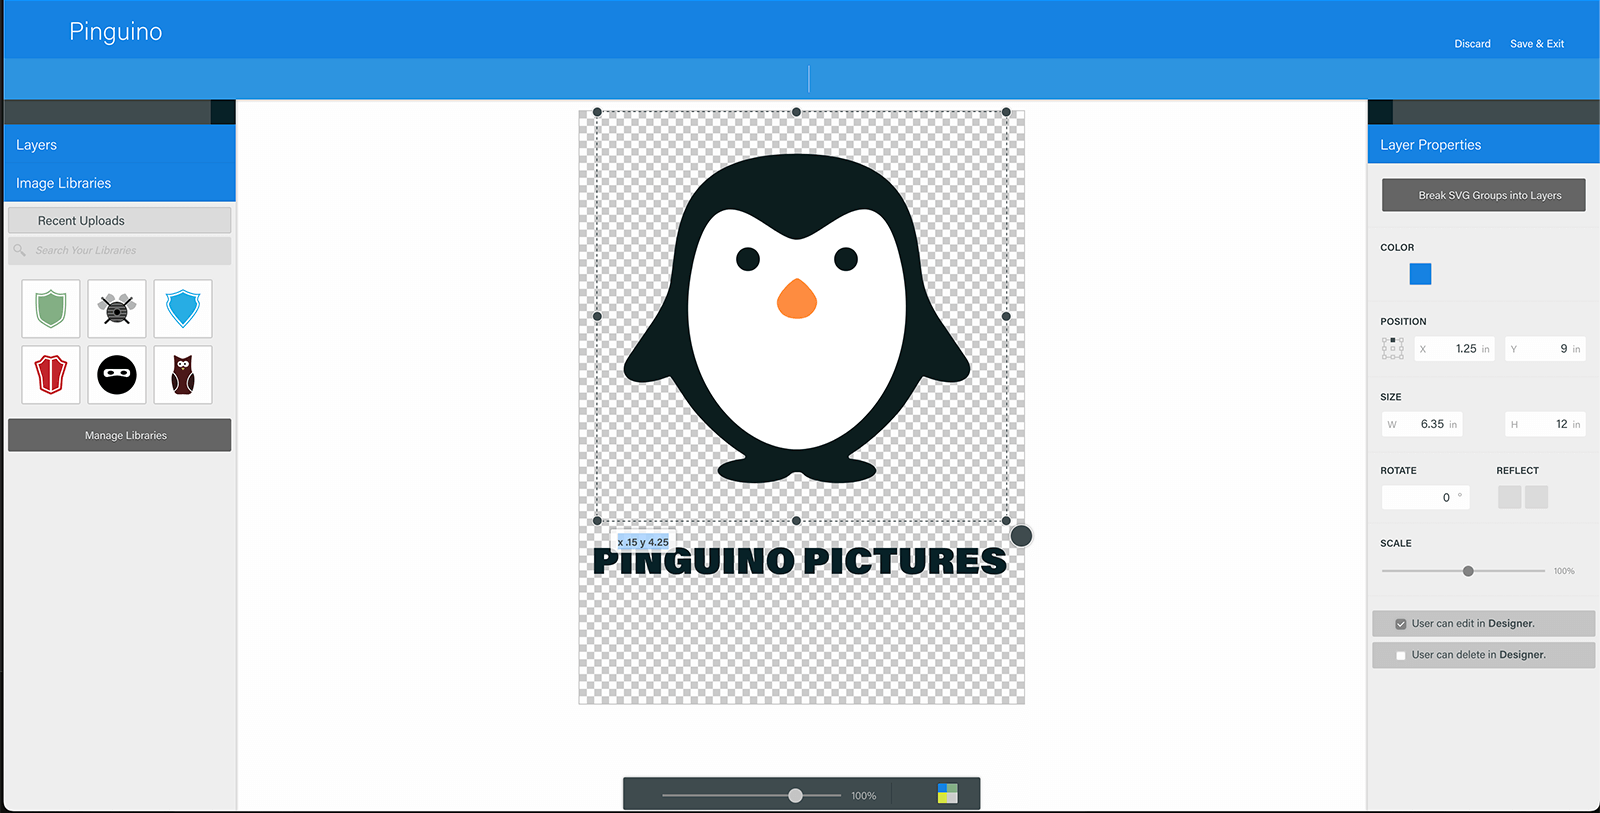Pick the crossed axes shield image
This screenshot has width=1600, height=813.
(x=117, y=309)
